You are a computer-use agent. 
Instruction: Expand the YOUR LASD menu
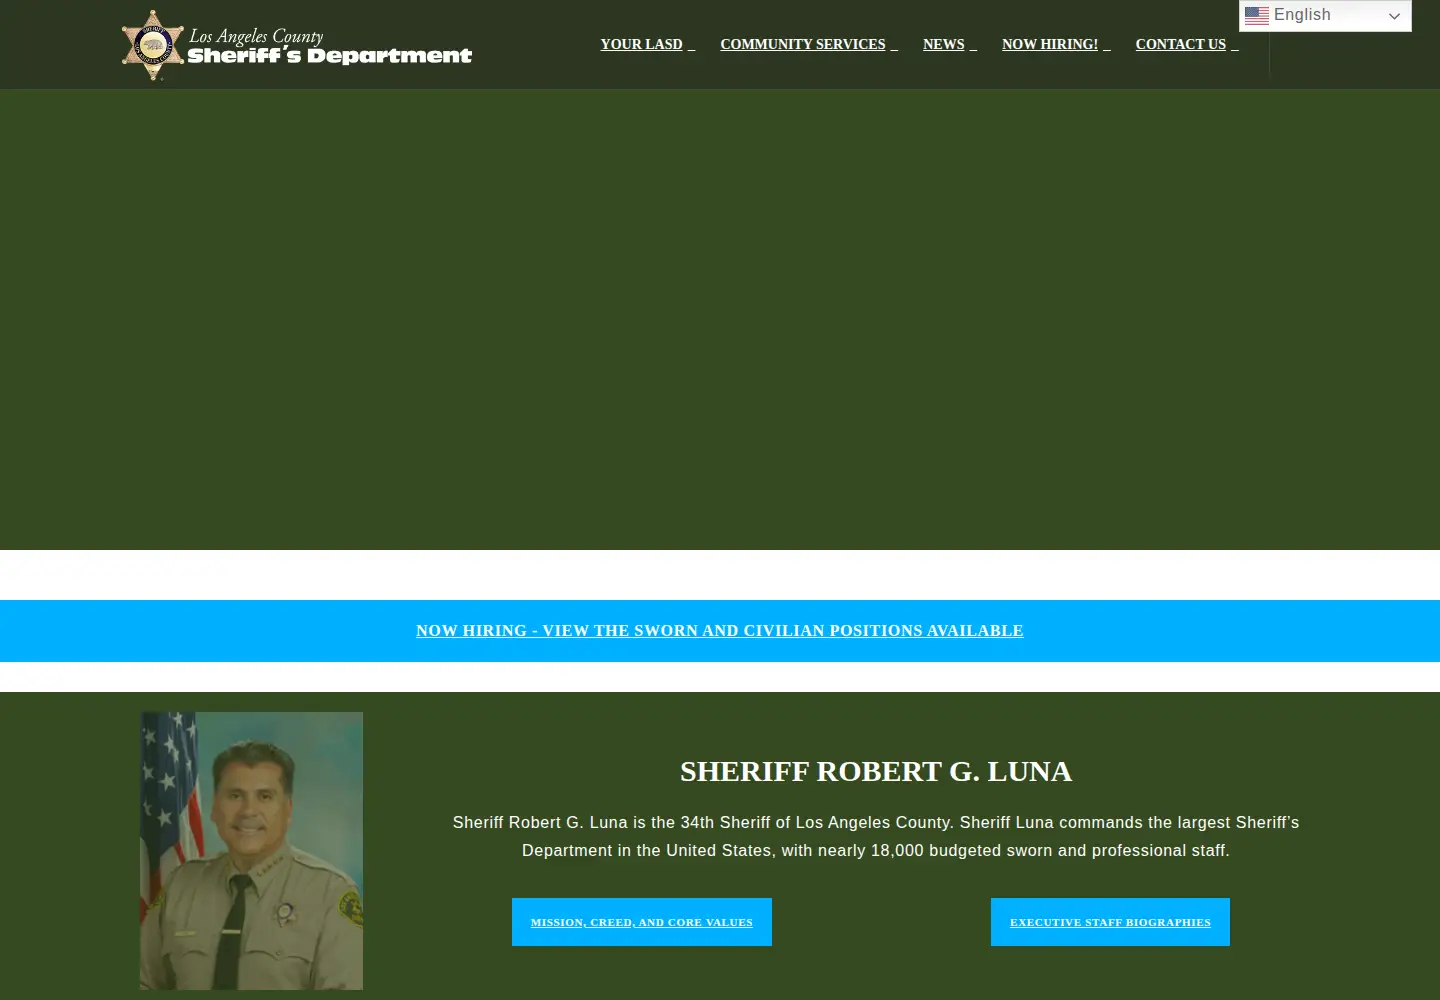[647, 44]
